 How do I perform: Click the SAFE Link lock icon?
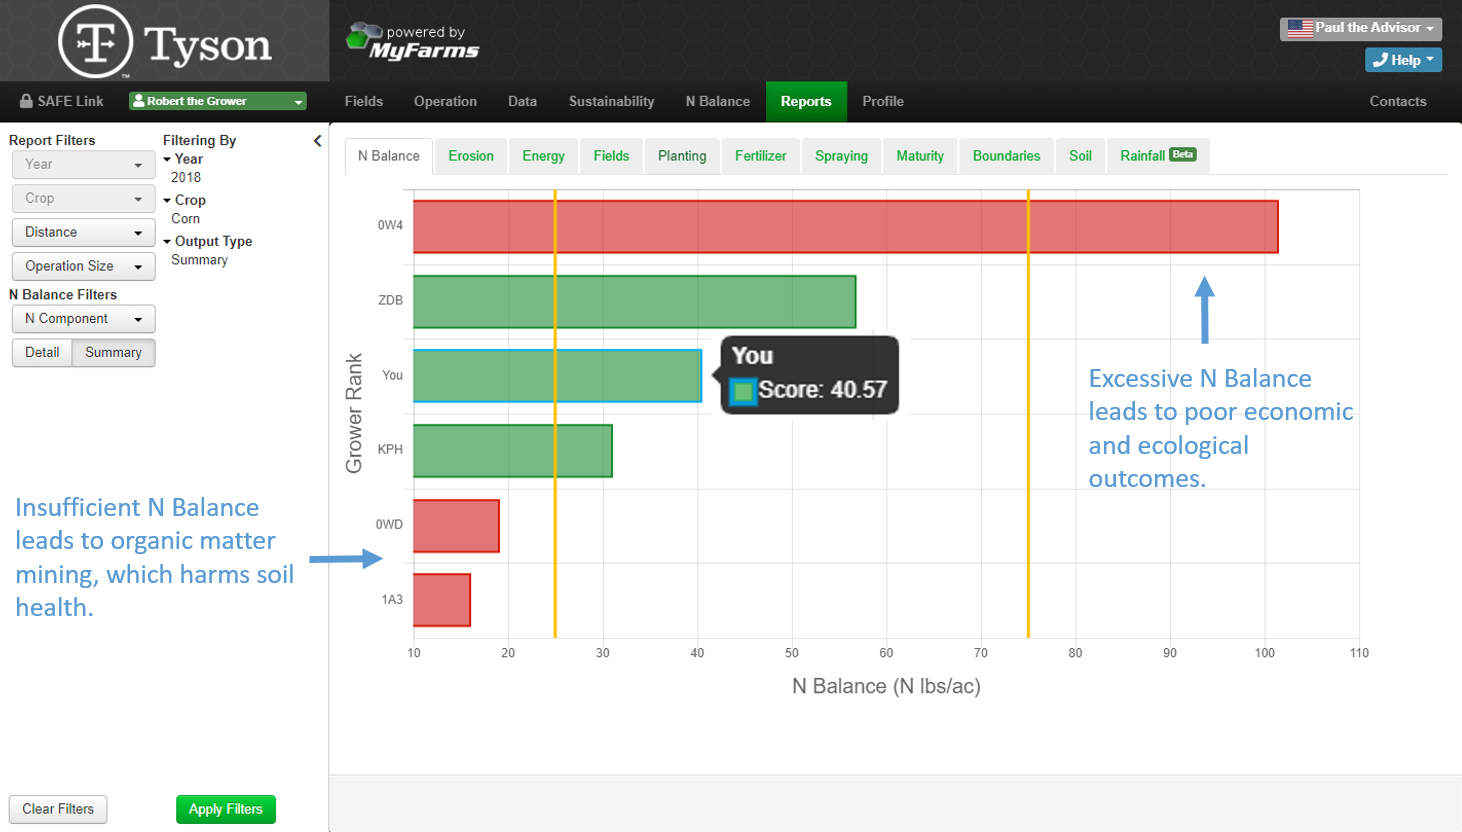click(x=26, y=101)
